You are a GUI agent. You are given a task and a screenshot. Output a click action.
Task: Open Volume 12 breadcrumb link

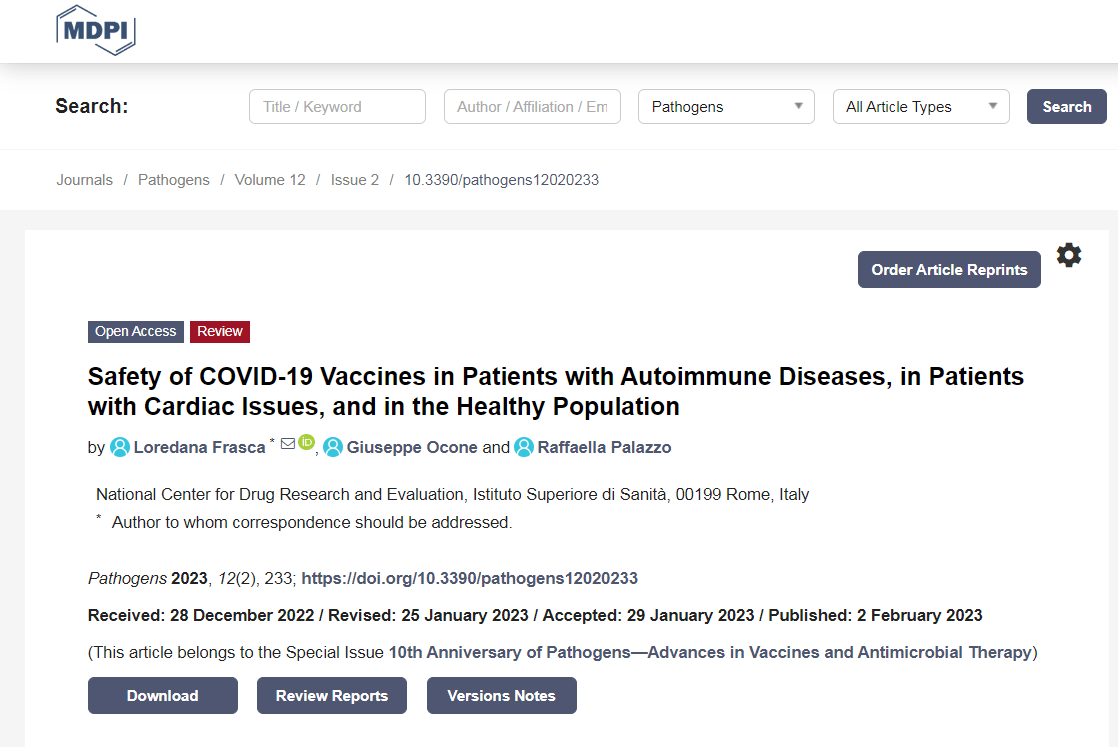point(270,180)
